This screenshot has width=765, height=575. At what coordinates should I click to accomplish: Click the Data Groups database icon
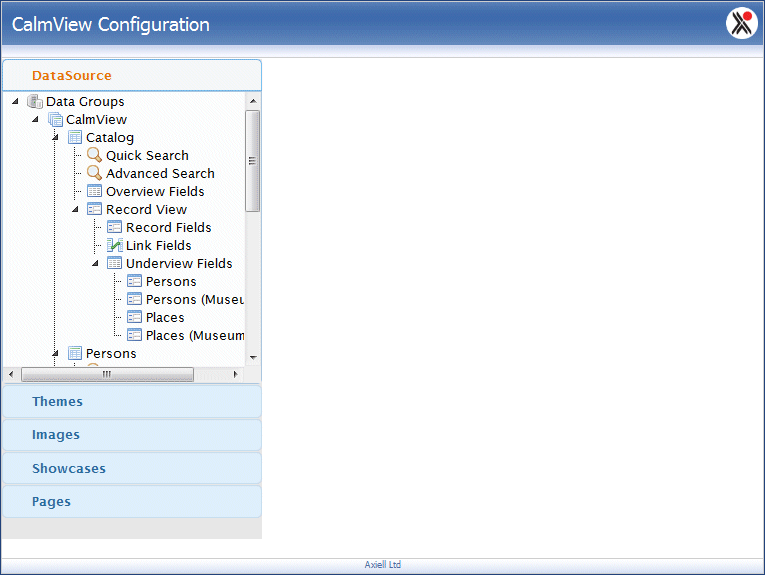click(x=35, y=101)
